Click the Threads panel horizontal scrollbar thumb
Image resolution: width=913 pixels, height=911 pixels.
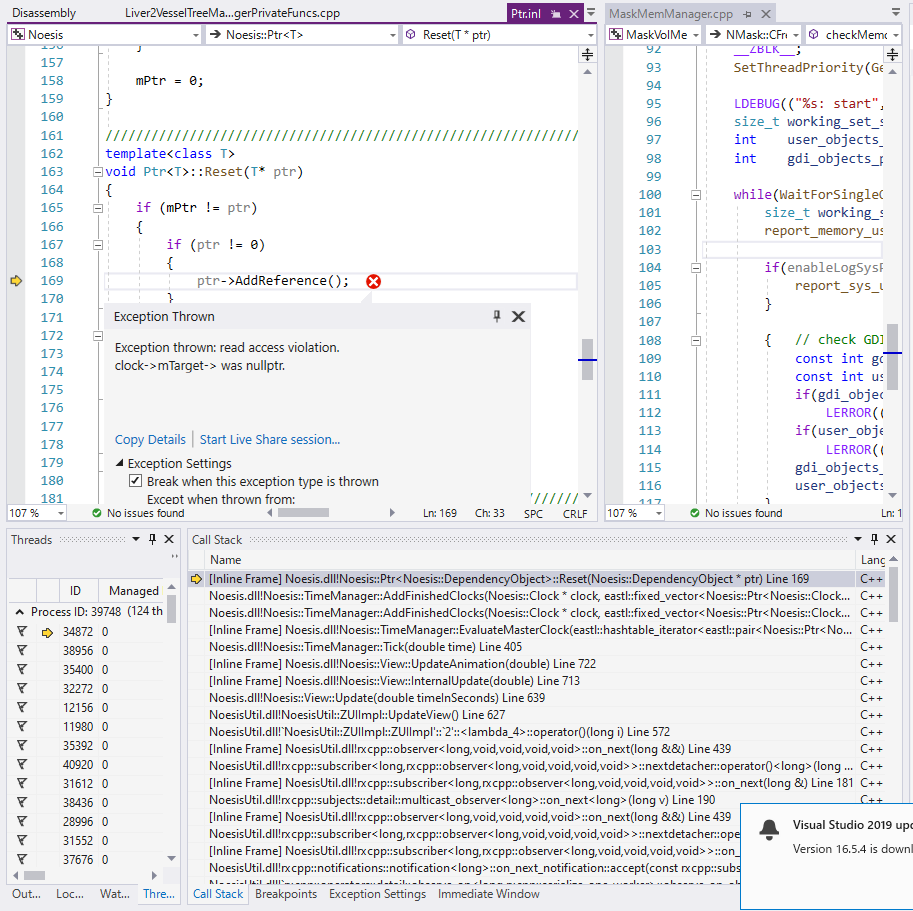(34, 875)
